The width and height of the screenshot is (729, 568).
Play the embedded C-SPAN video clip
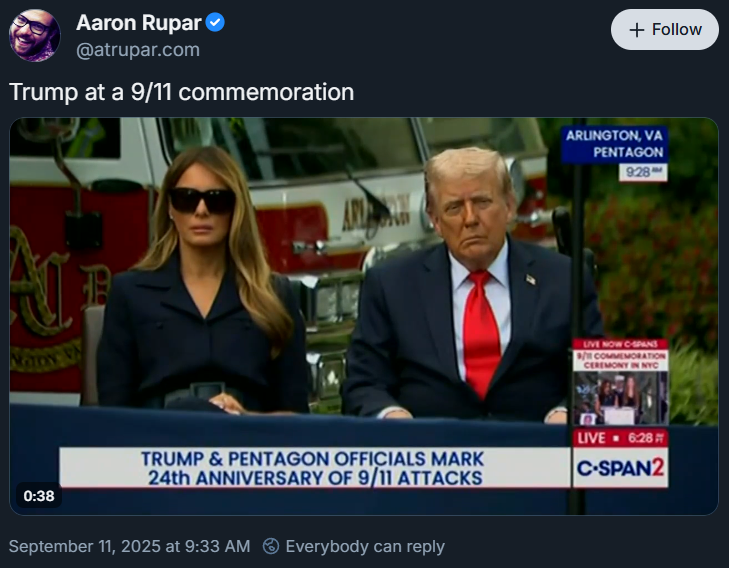click(364, 316)
